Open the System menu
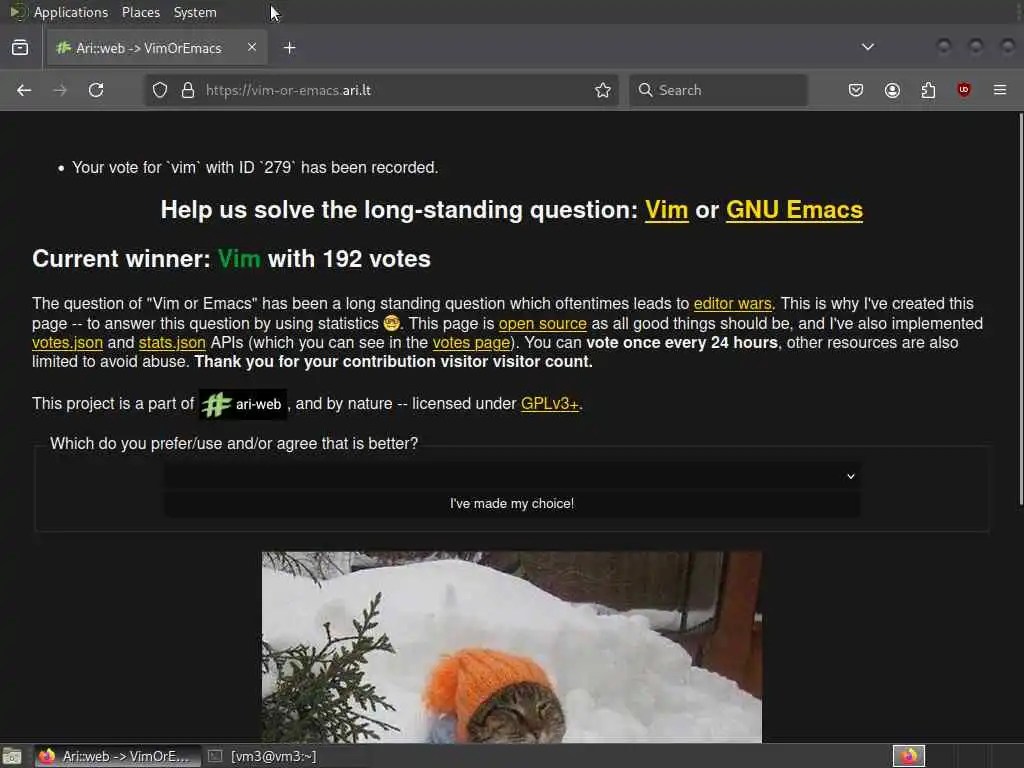Viewport: 1024px width, 768px height. (x=195, y=12)
